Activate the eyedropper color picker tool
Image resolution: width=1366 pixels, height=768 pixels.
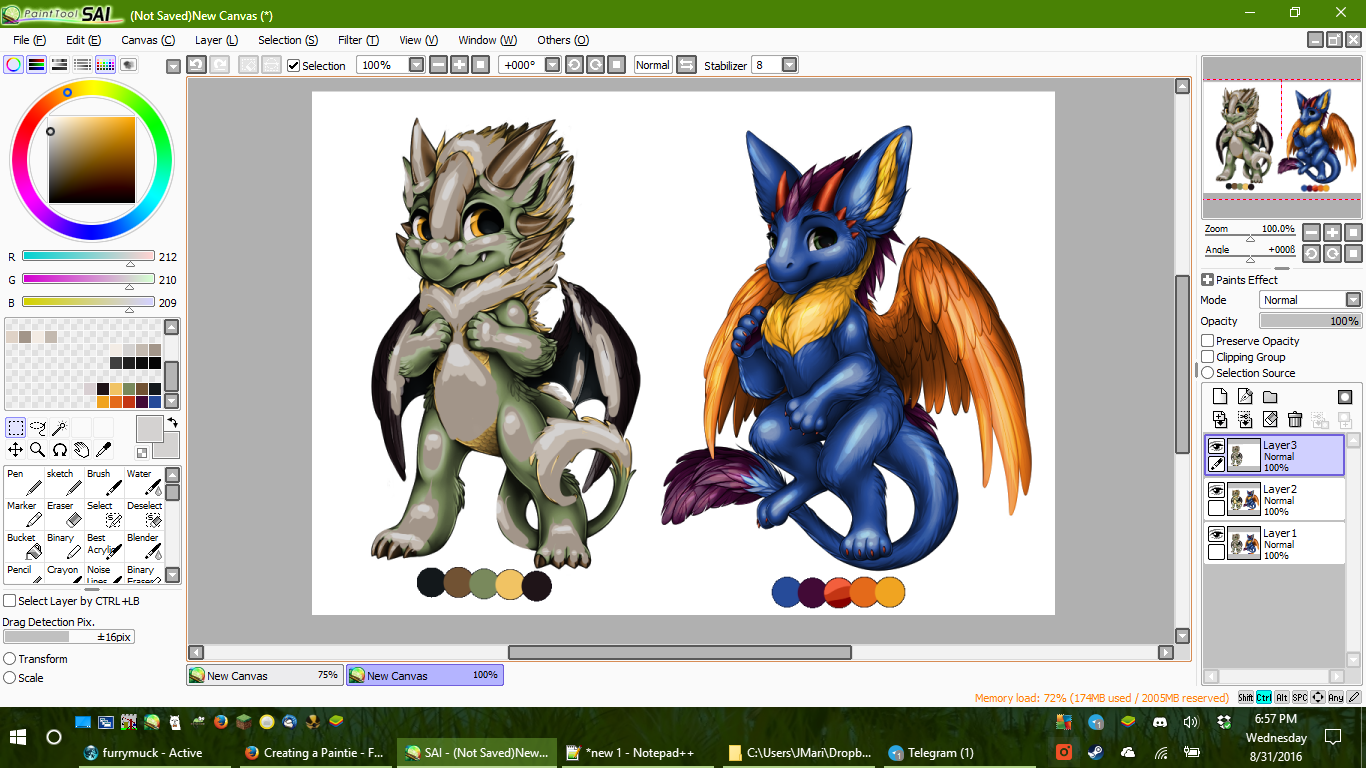click(103, 450)
